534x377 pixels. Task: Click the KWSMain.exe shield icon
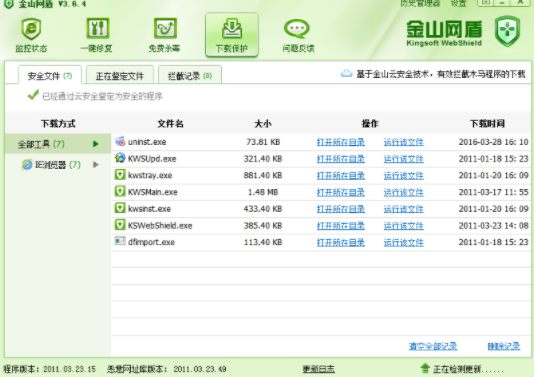(120, 191)
